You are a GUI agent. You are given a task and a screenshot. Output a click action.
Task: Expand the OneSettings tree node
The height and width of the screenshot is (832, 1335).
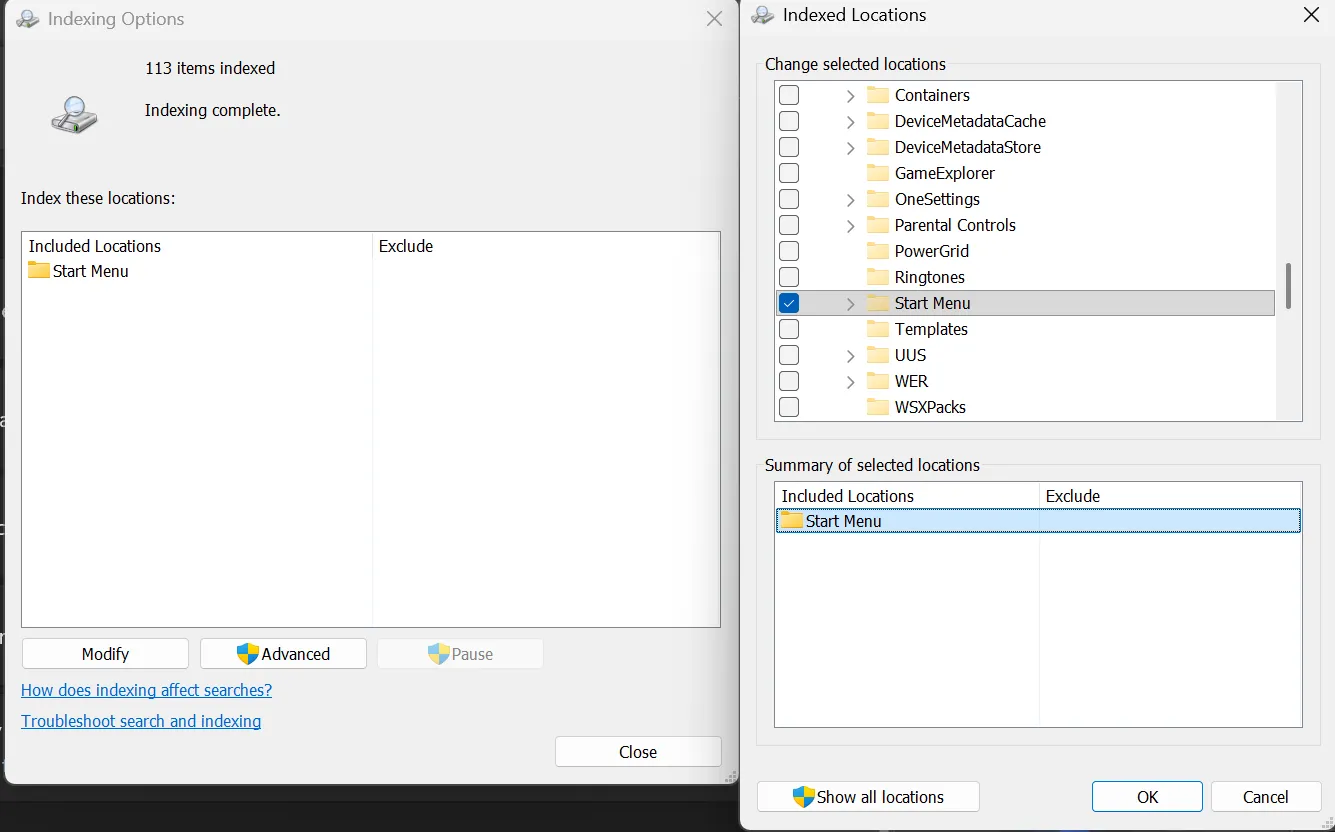[x=850, y=200]
